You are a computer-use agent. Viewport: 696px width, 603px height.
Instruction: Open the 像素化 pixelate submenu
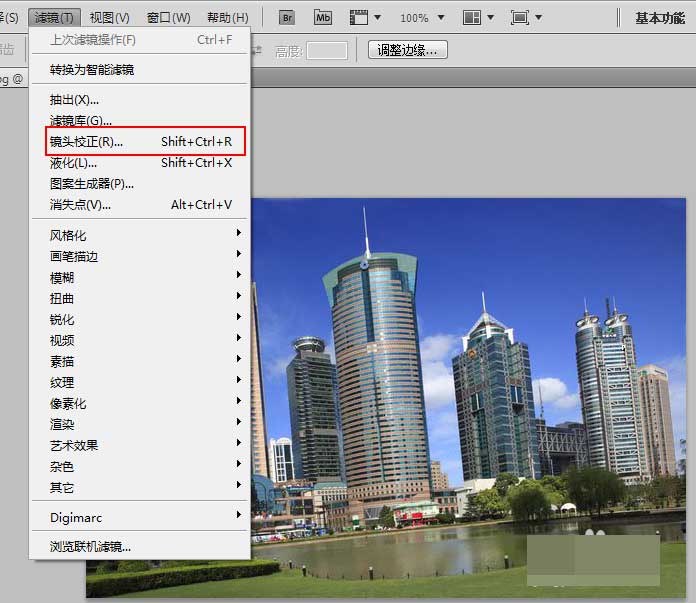(139, 404)
